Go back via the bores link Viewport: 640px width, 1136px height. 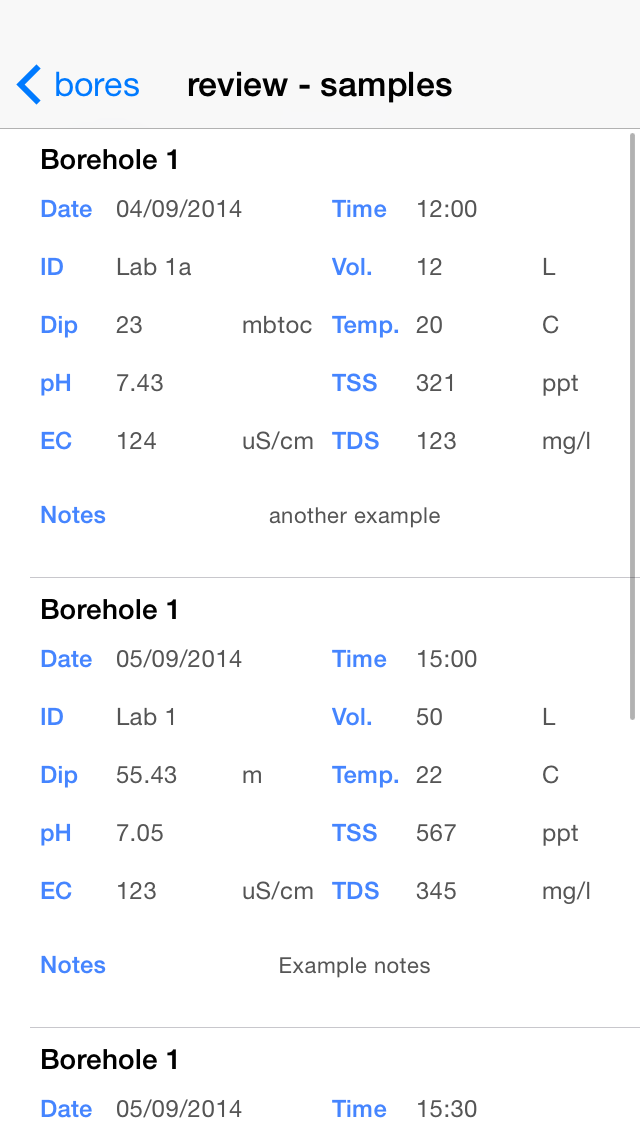(x=97, y=85)
